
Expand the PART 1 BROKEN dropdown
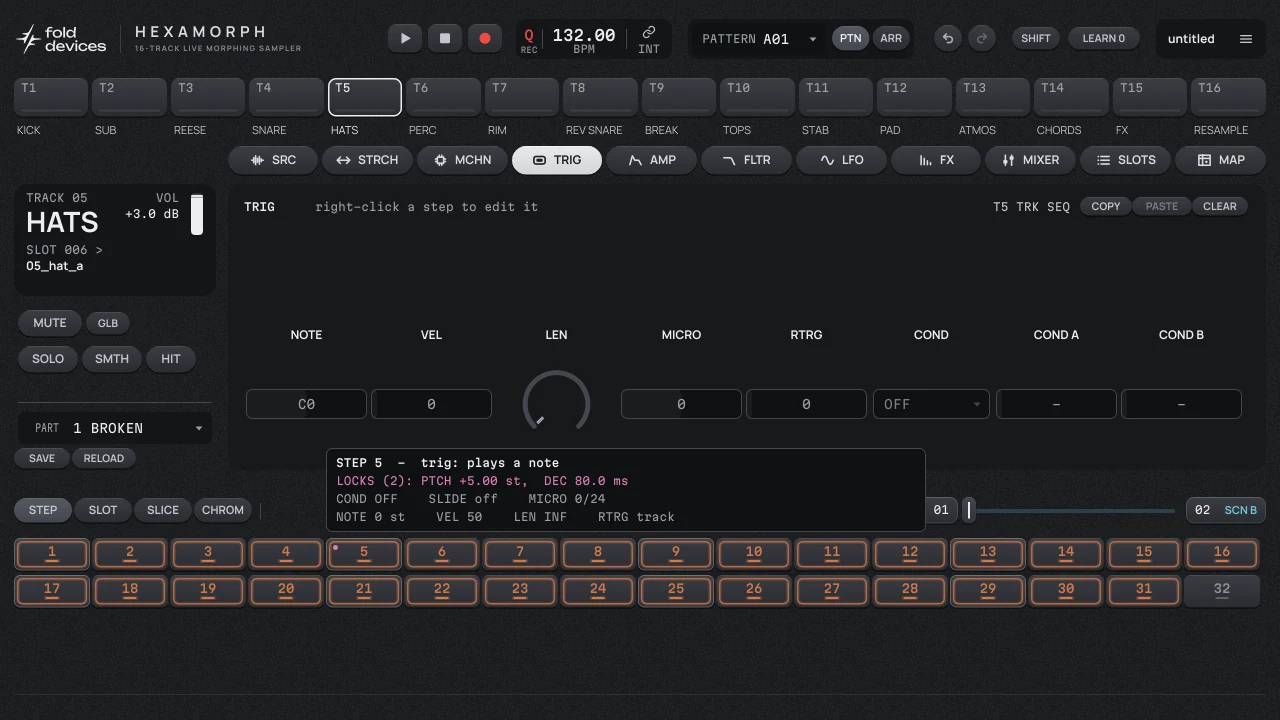point(115,428)
